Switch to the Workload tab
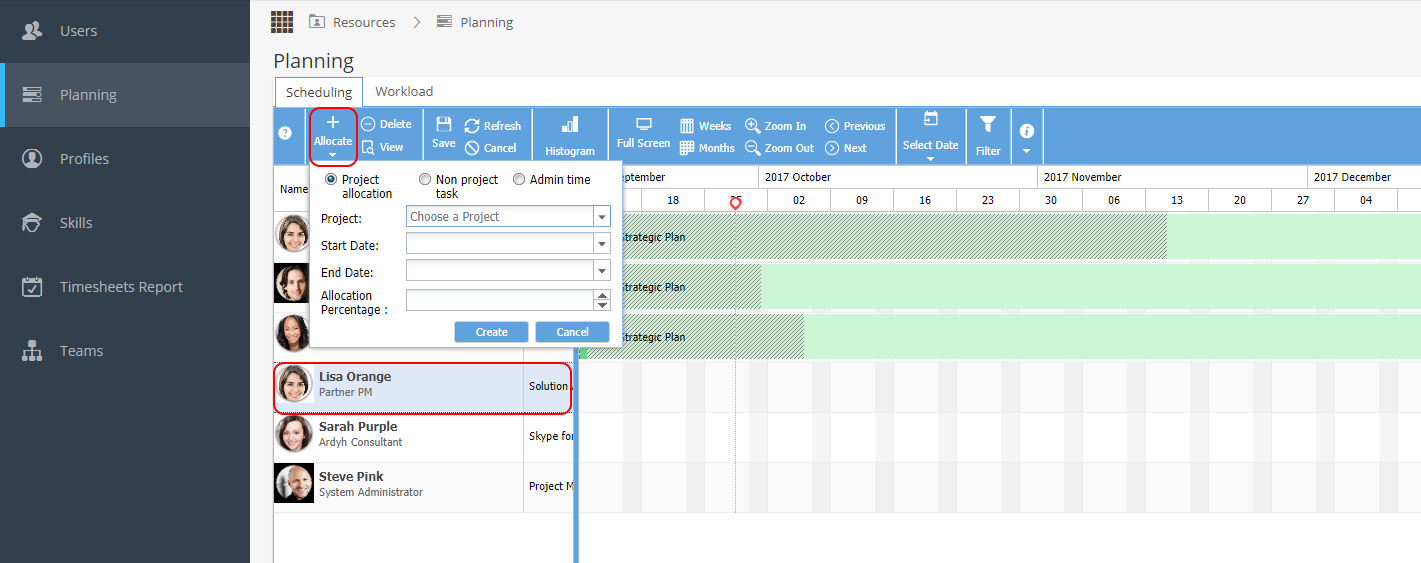 [404, 92]
